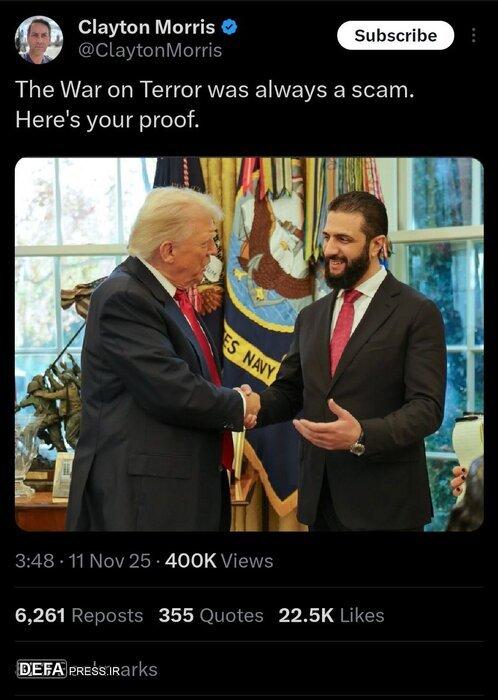Open Clayton Morris's profile avatar

(x=39, y=40)
